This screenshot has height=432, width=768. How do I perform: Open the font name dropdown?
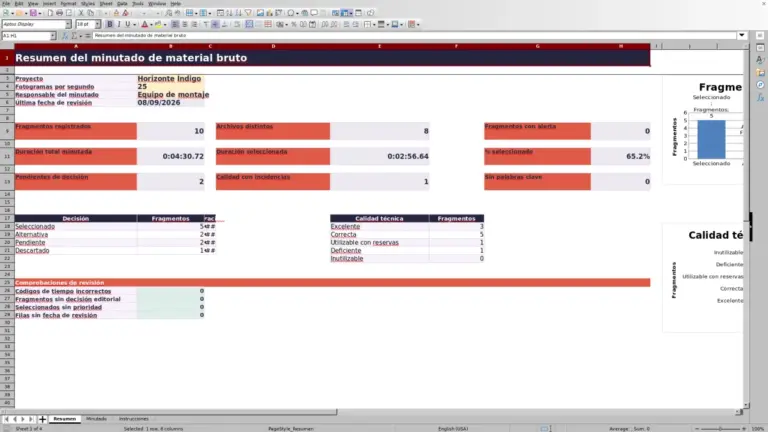pos(68,24)
